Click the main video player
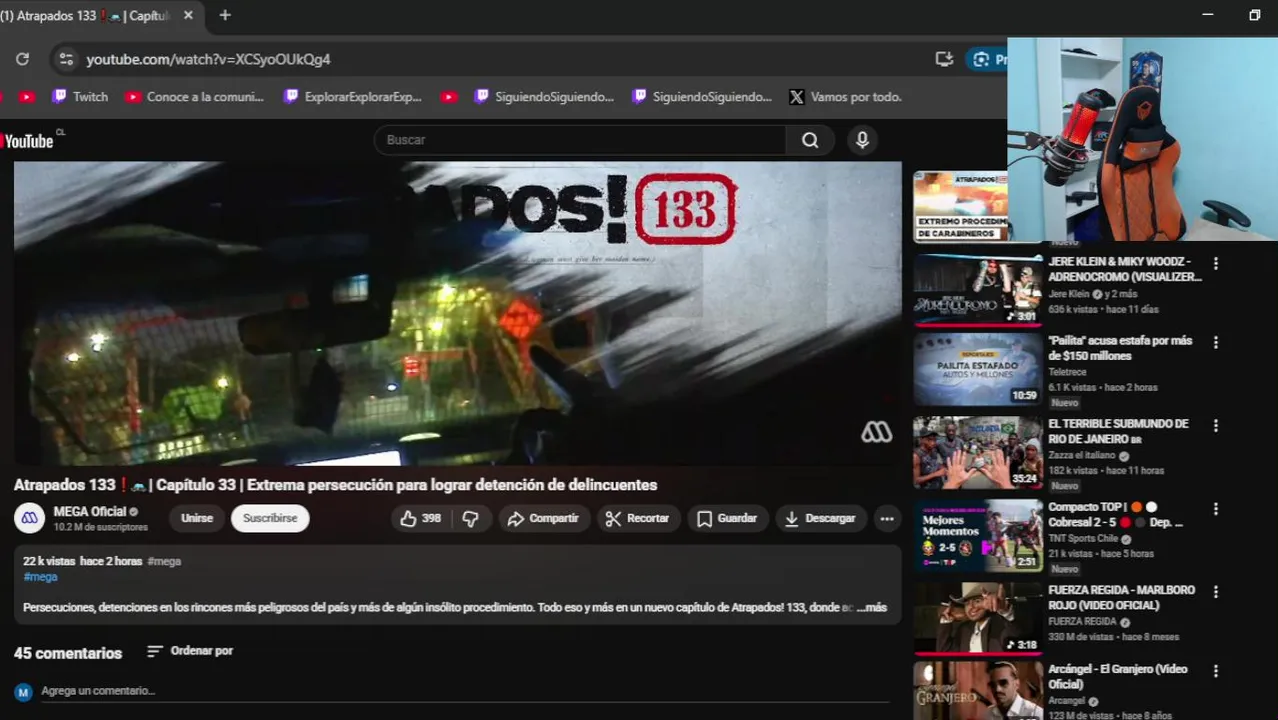This screenshot has width=1278, height=720. tap(457, 313)
